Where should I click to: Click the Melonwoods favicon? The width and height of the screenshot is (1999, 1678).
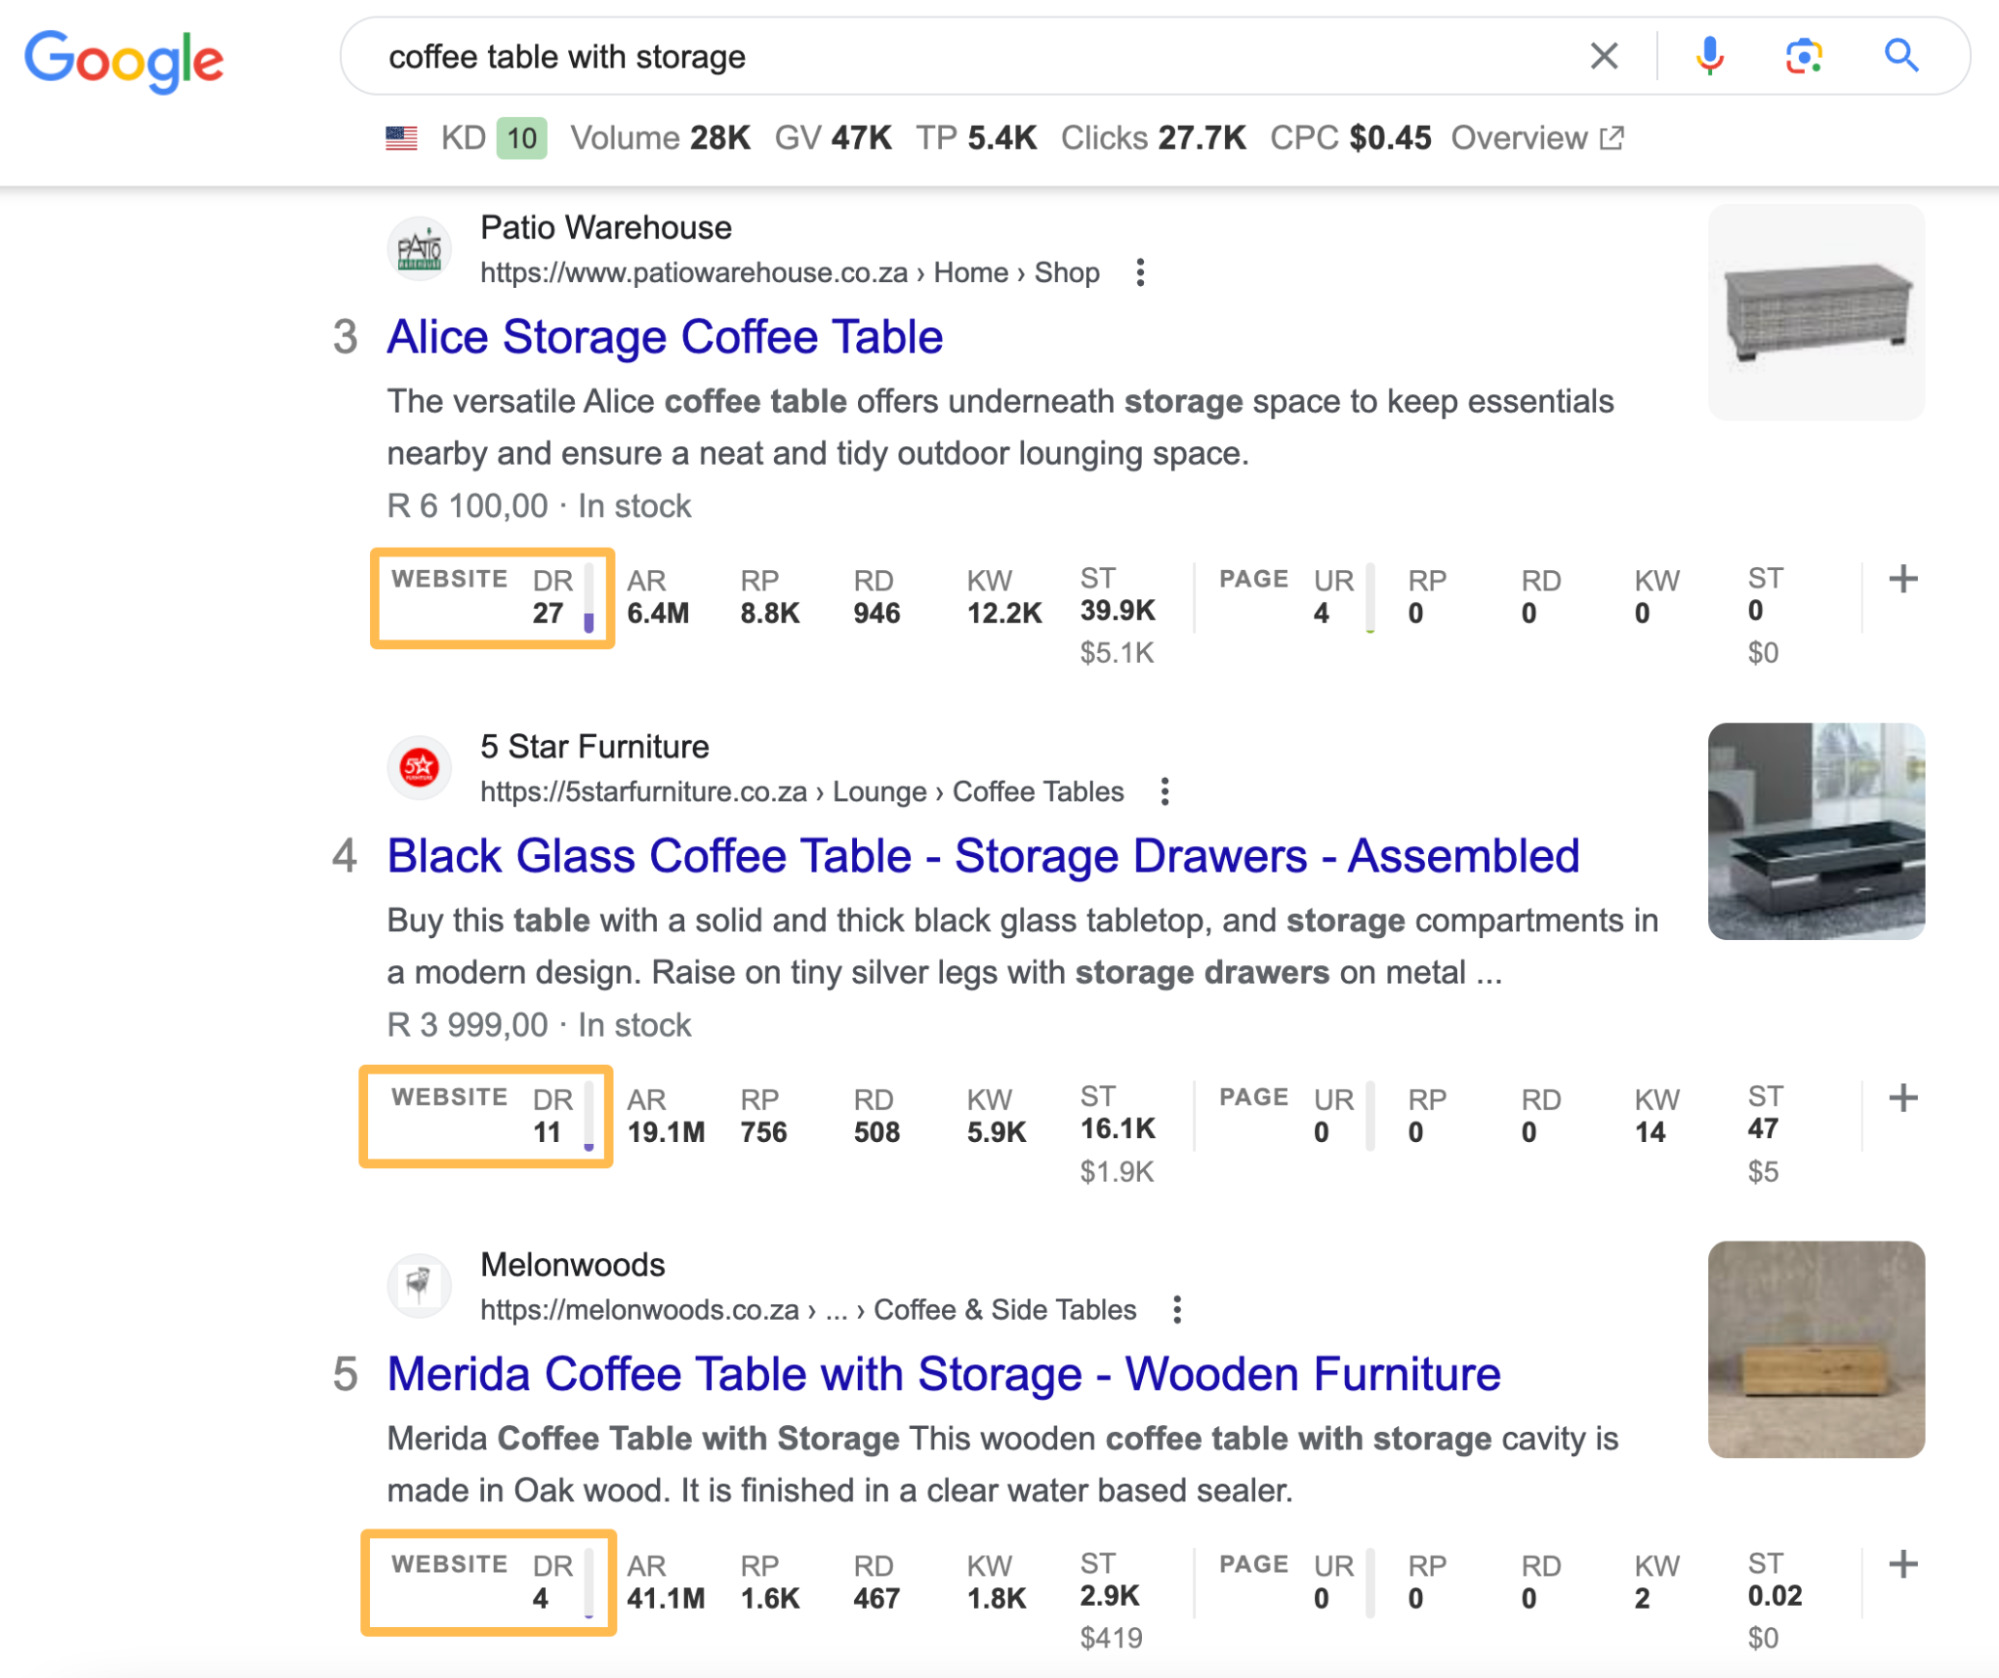(x=418, y=1286)
